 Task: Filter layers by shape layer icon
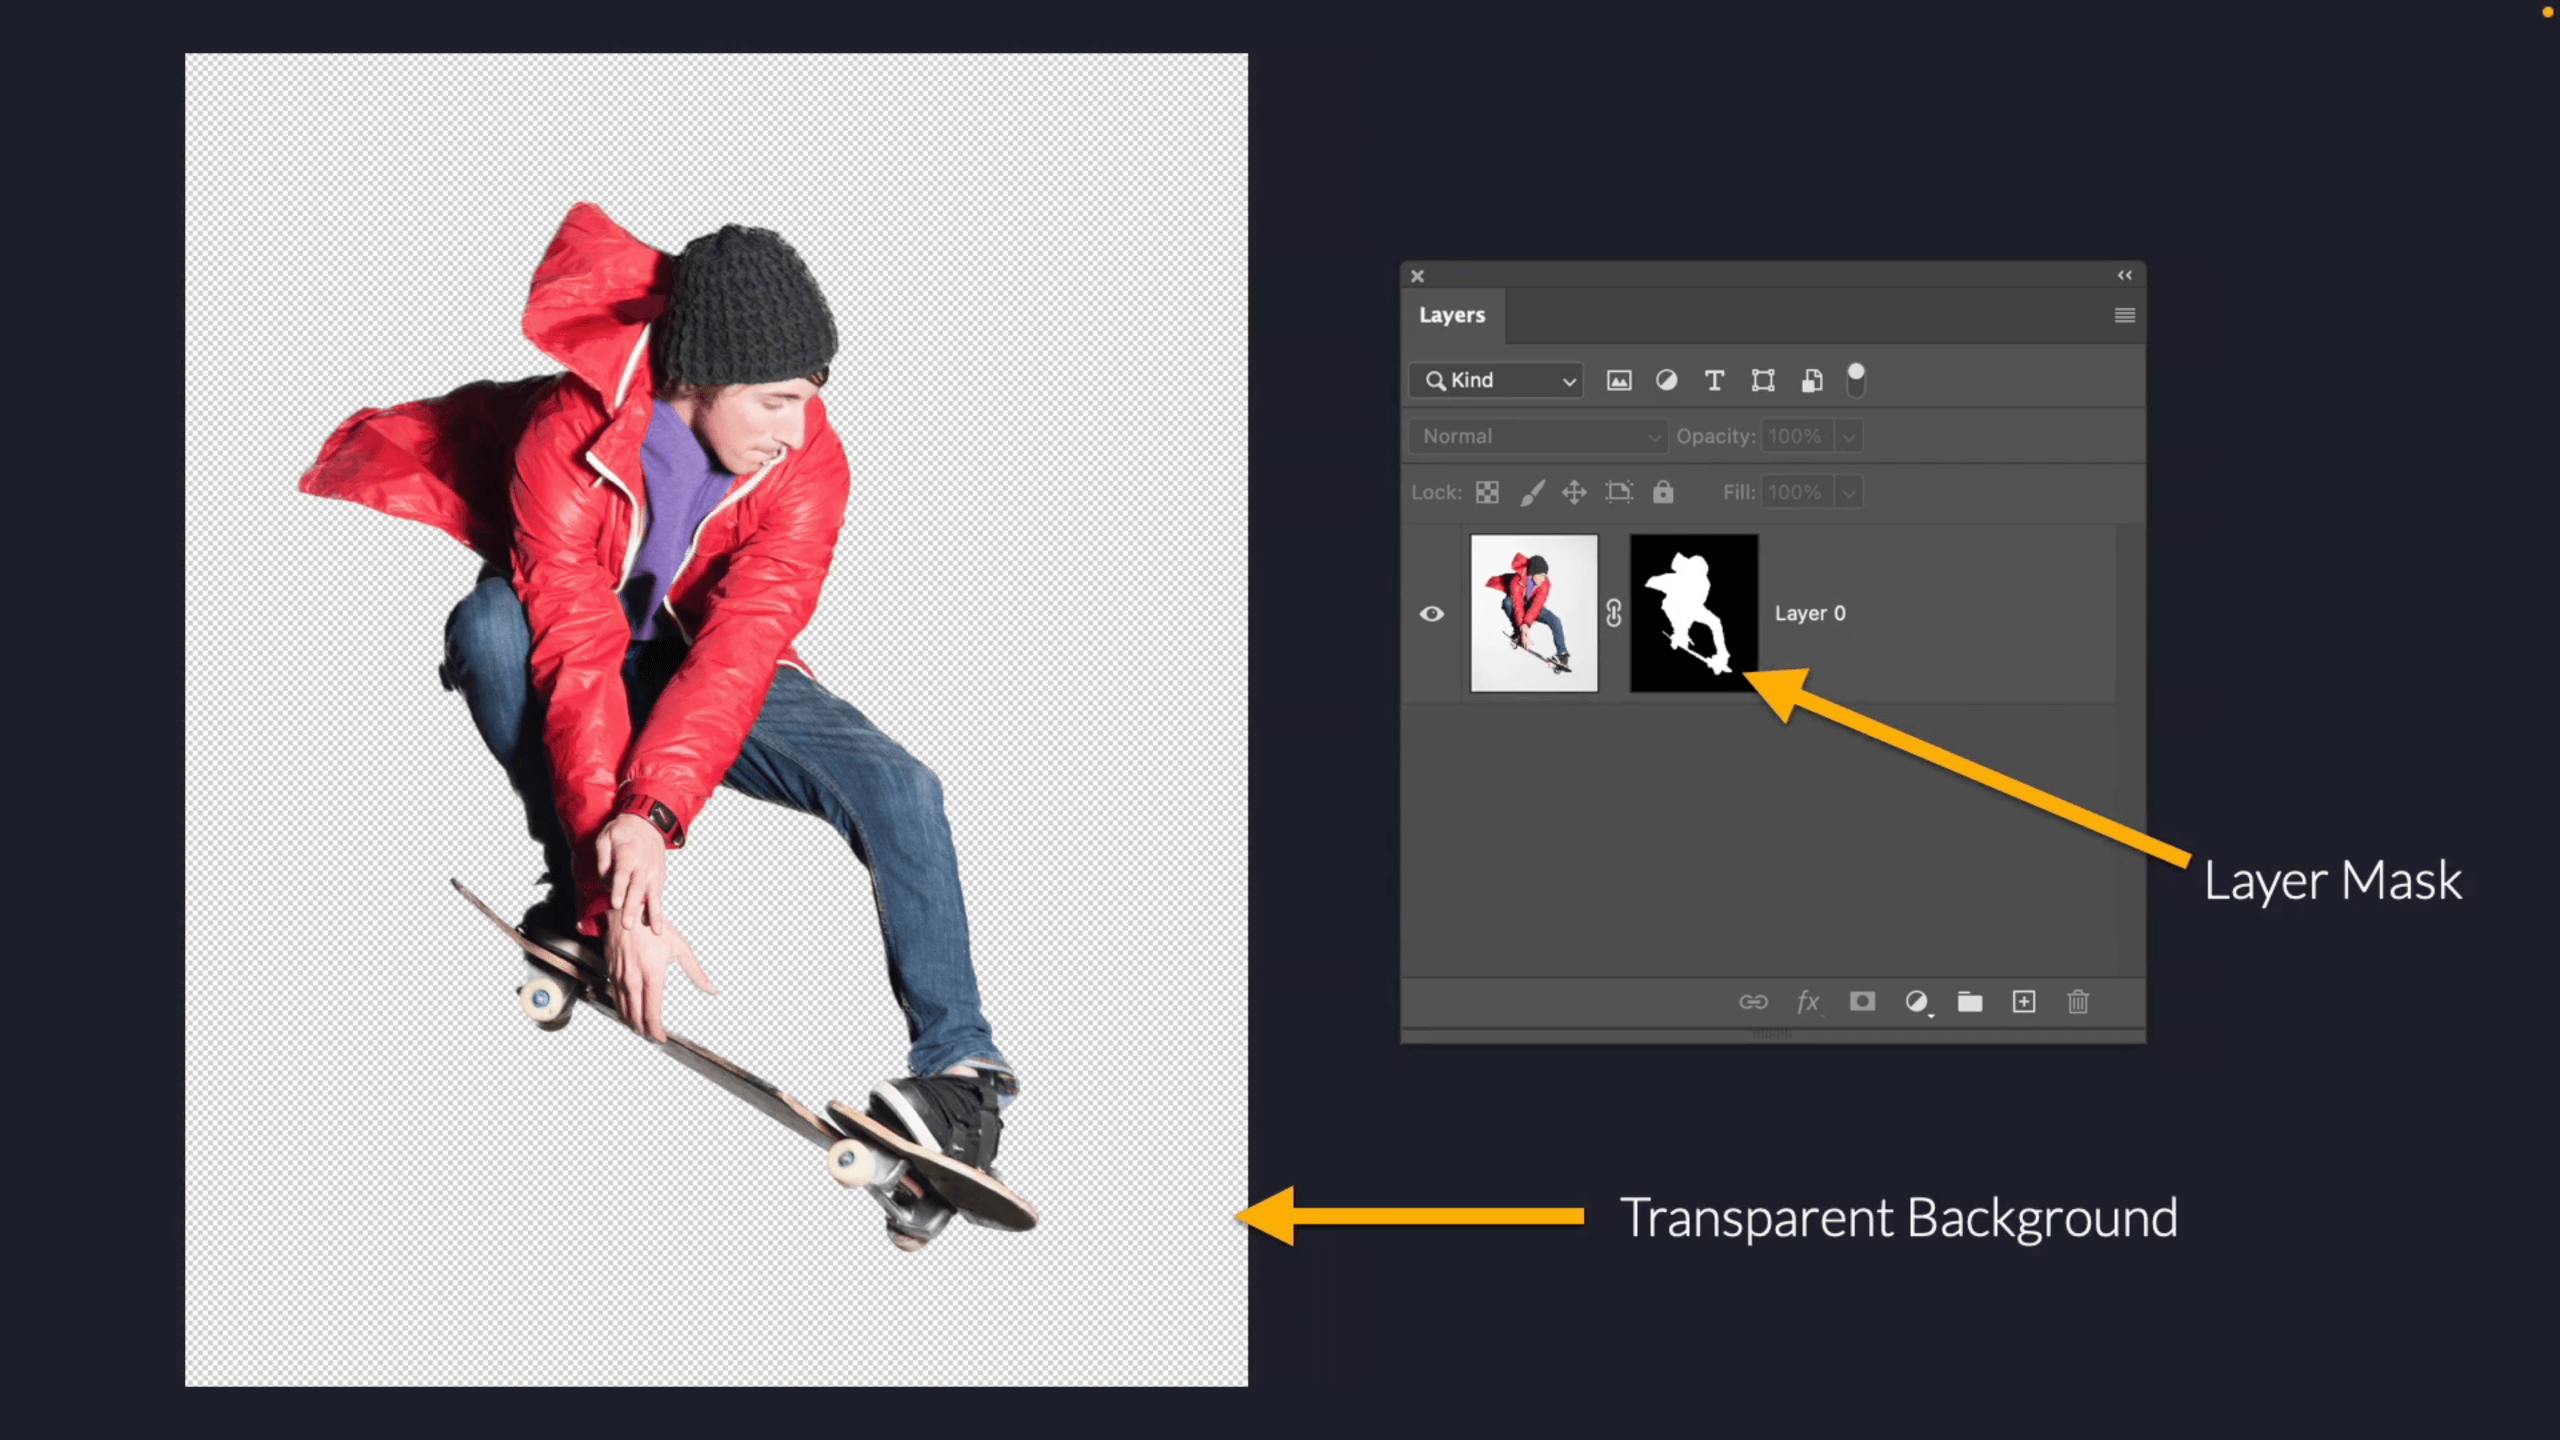point(1763,380)
